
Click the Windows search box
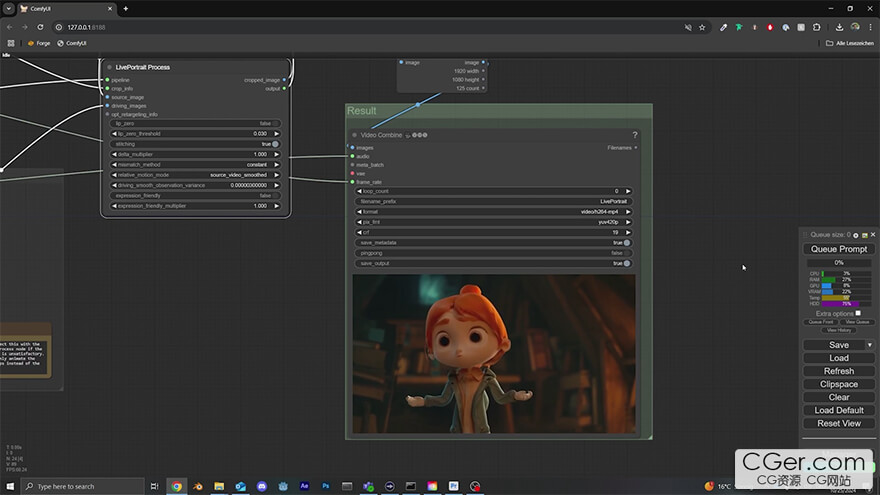[x=82, y=486]
